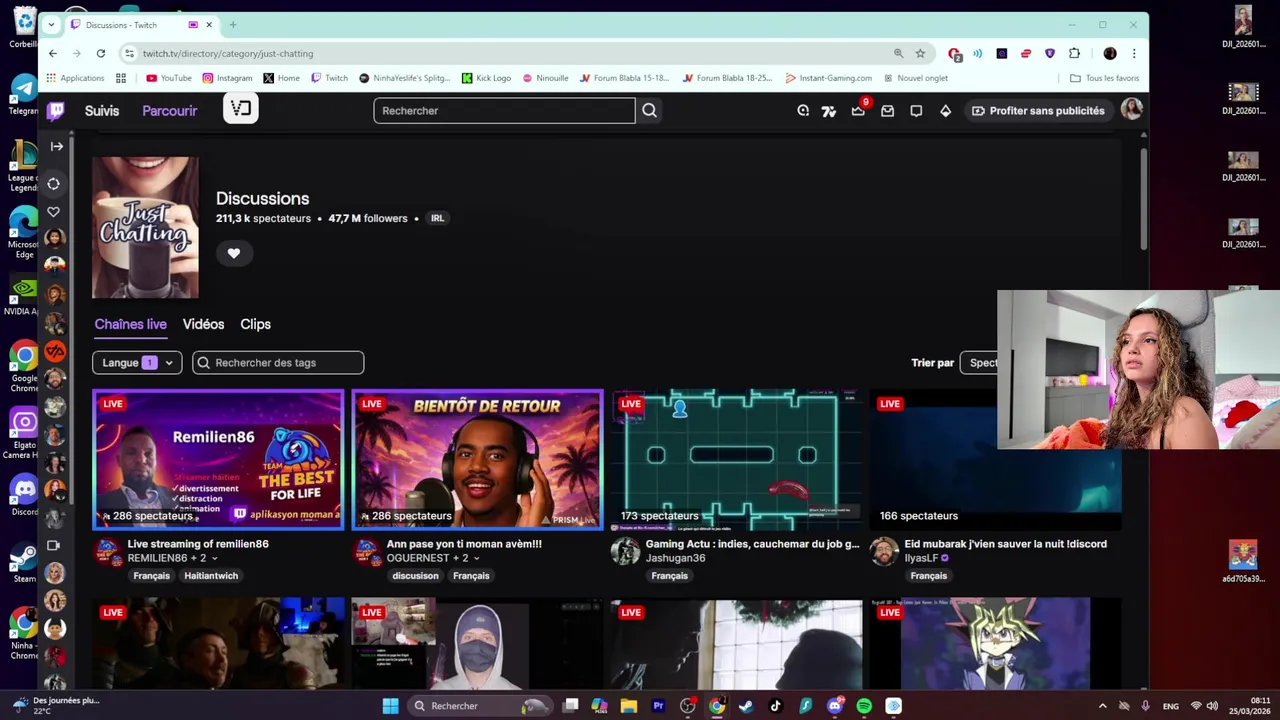The height and width of the screenshot is (720, 1280).
Task: Open the Twitch page vertical scrollbar
Action: pyautogui.click(x=1143, y=200)
